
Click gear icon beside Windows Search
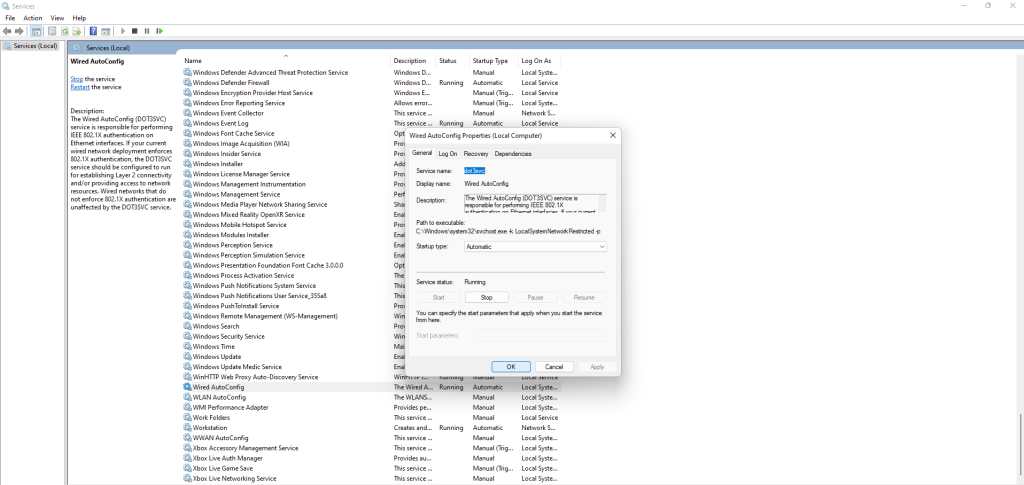click(x=187, y=326)
